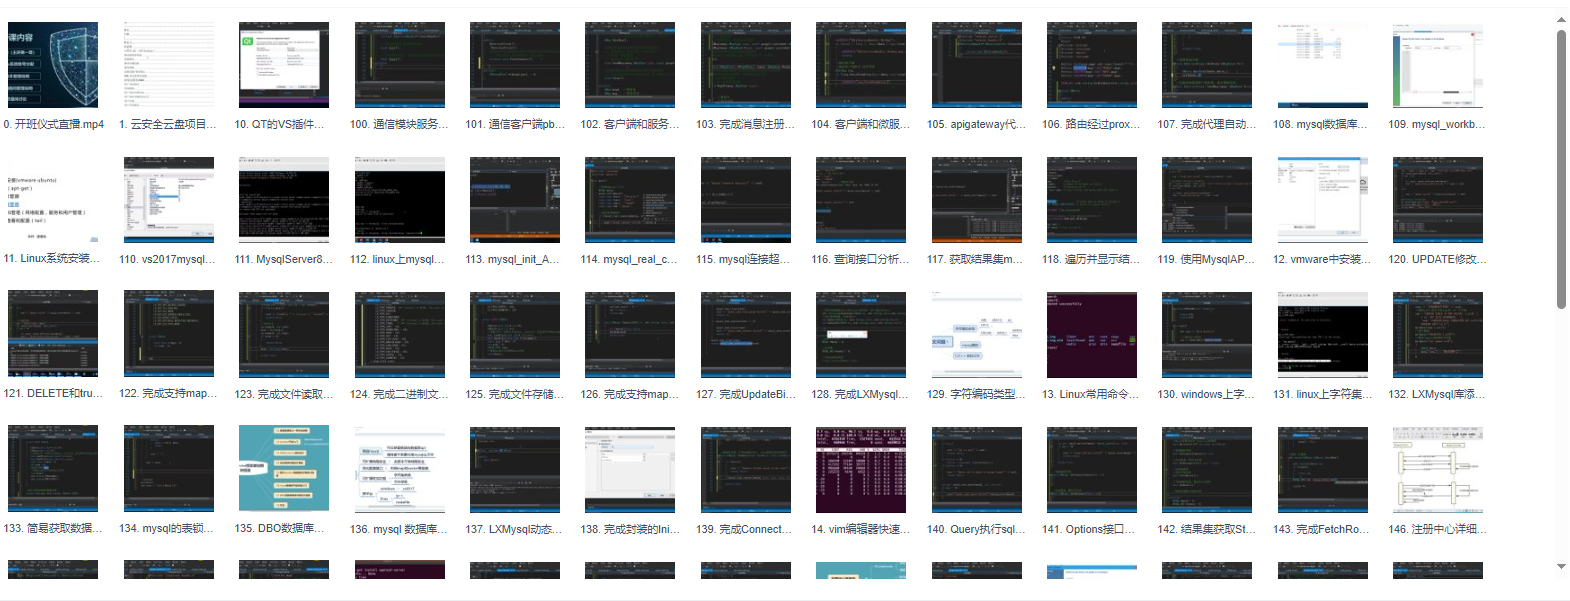This screenshot has width=1570, height=601.
Task: Click the file name '116. 查询接口分析...'
Action: (861, 260)
